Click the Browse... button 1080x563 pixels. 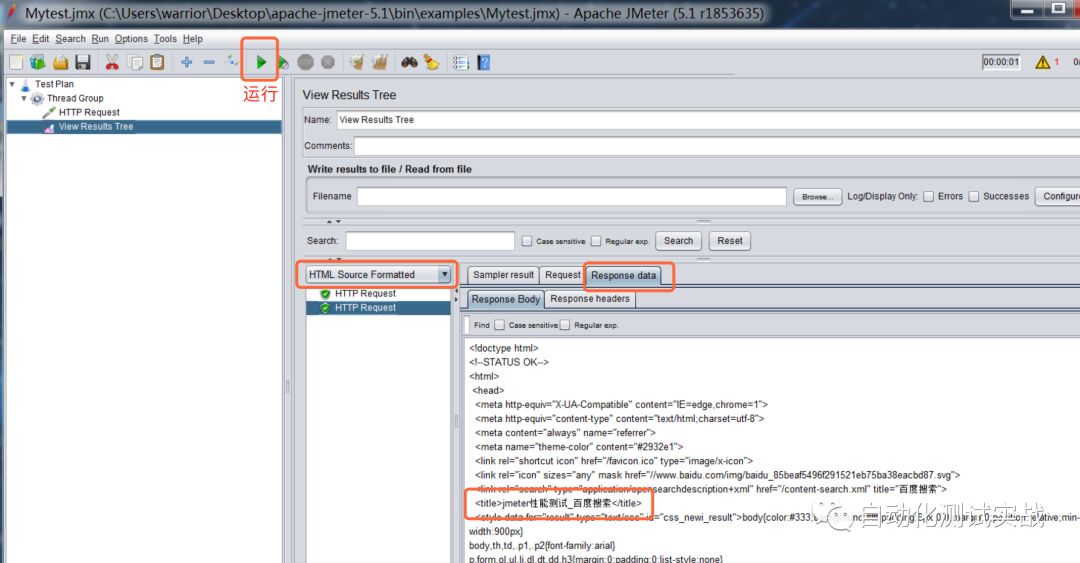click(x=818, y=196)
